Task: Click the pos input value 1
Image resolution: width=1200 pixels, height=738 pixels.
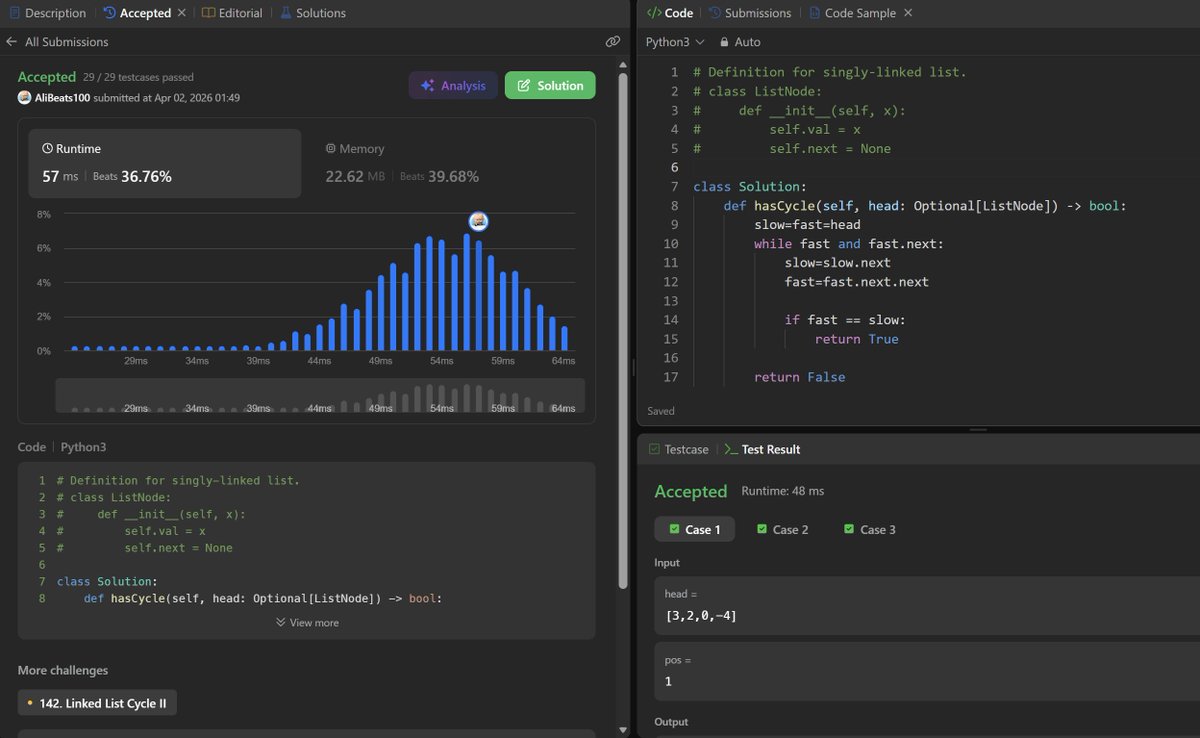Action: coord(669,681)
